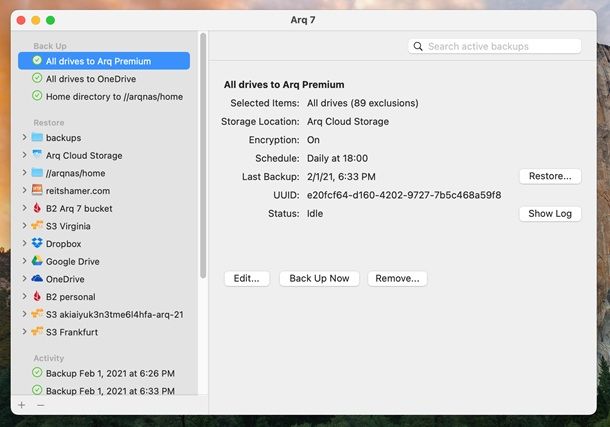This screenshot has height=427, width=610.
Task: Click the //arqnas/home folder icon
Action: click(37, 173)
